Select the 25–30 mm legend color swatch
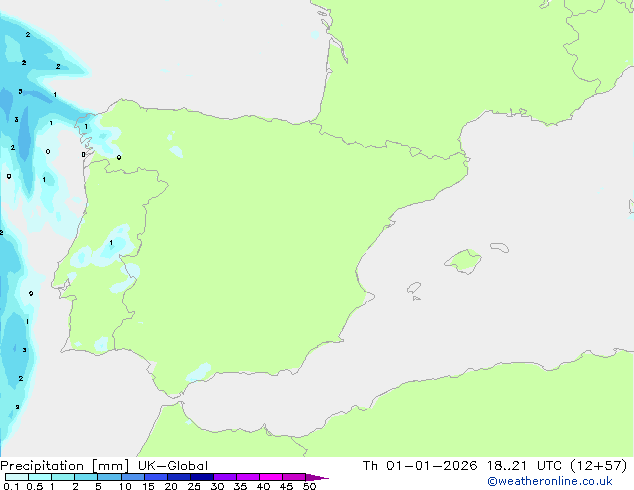The image size is (634, 490). (201, 477)
